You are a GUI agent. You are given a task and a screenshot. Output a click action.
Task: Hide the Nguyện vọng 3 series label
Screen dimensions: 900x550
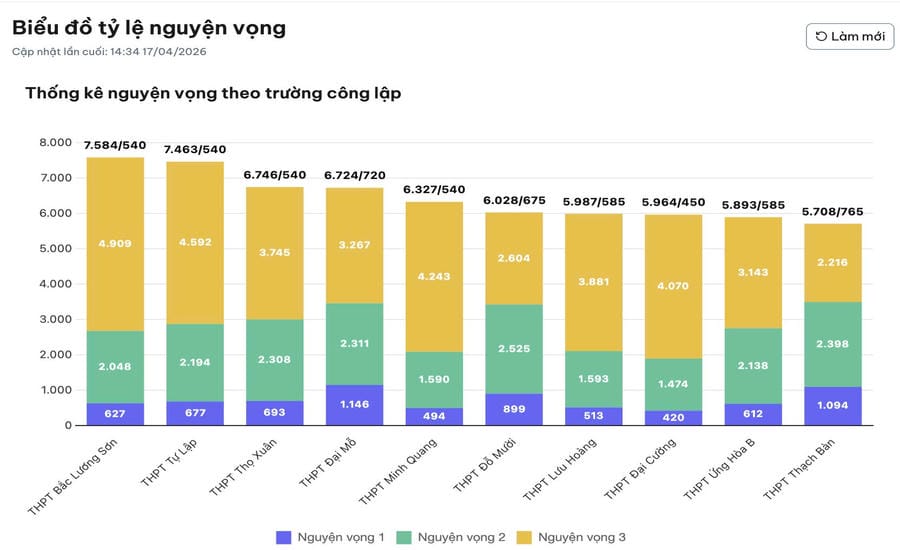[x=581, y=537]
